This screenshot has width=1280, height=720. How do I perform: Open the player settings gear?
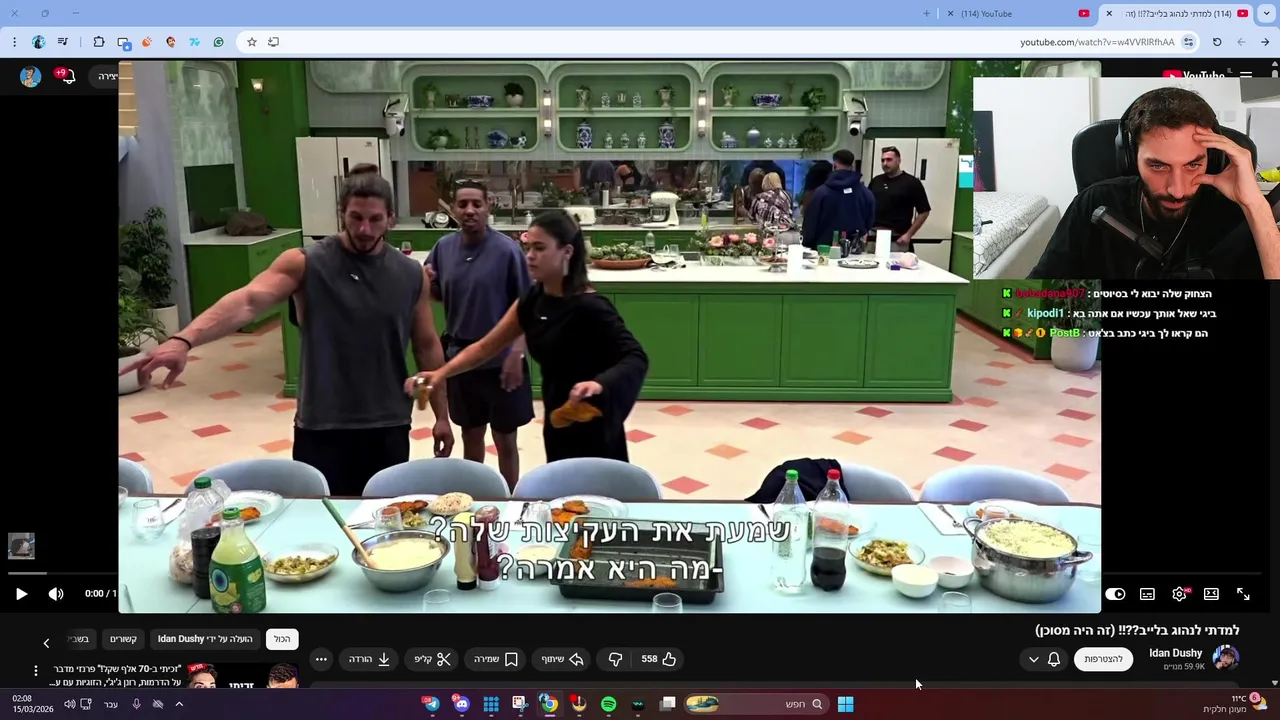click(1179, 594)
